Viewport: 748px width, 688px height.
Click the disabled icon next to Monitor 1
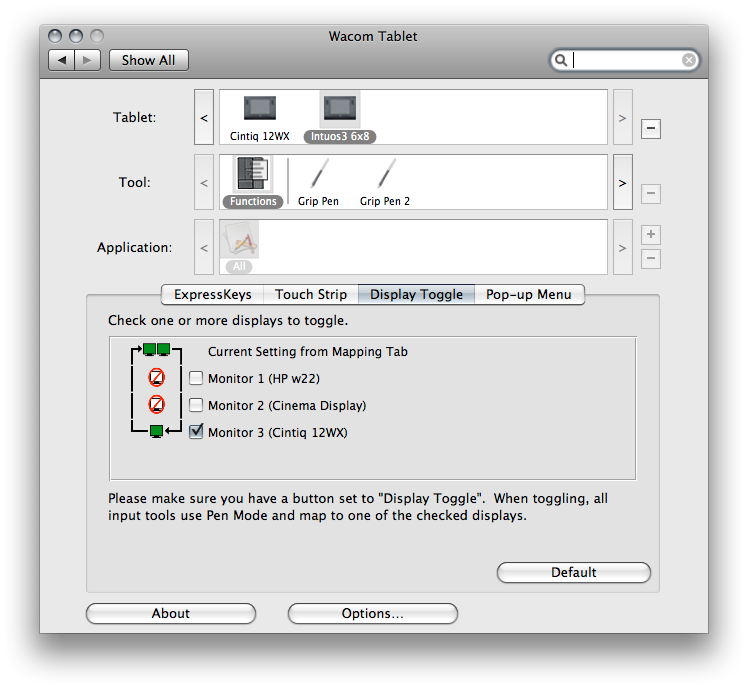click(x=156, y=377)
